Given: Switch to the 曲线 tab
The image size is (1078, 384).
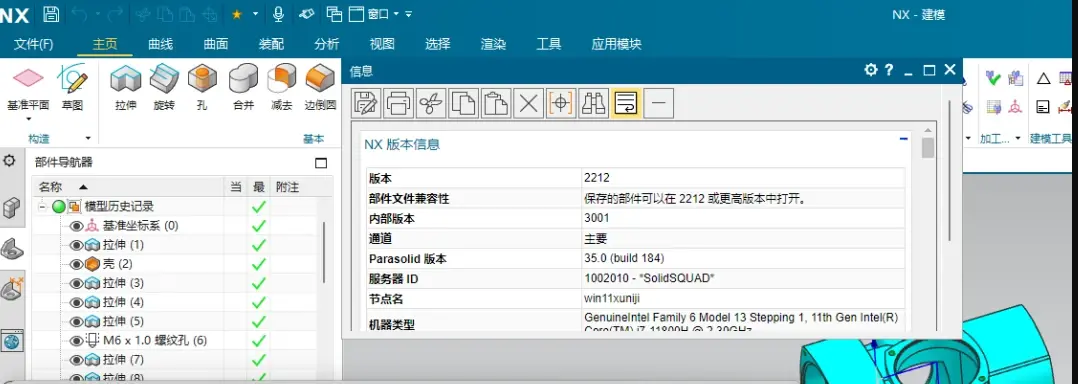Looking at the screenshot, I should pos(160,44).
